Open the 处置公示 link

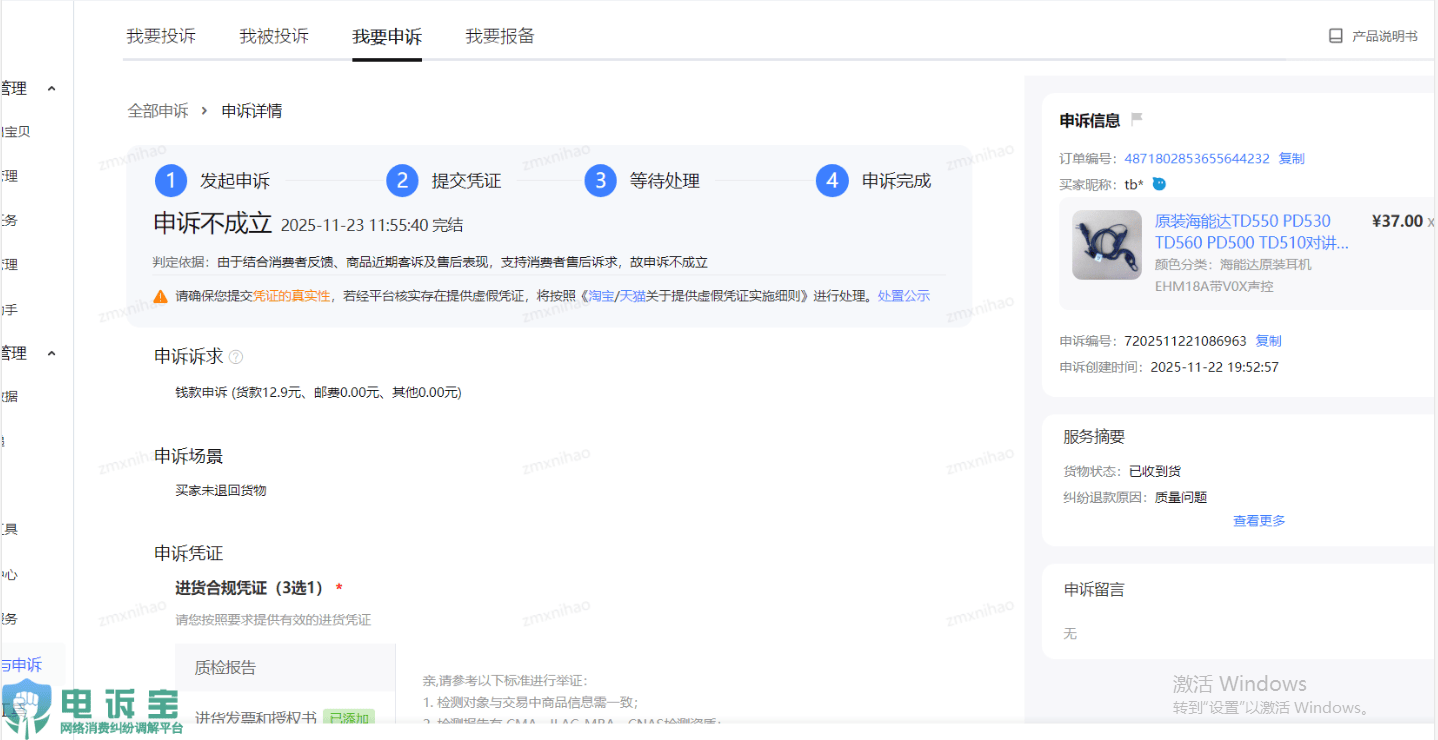(x=903, y=296)
